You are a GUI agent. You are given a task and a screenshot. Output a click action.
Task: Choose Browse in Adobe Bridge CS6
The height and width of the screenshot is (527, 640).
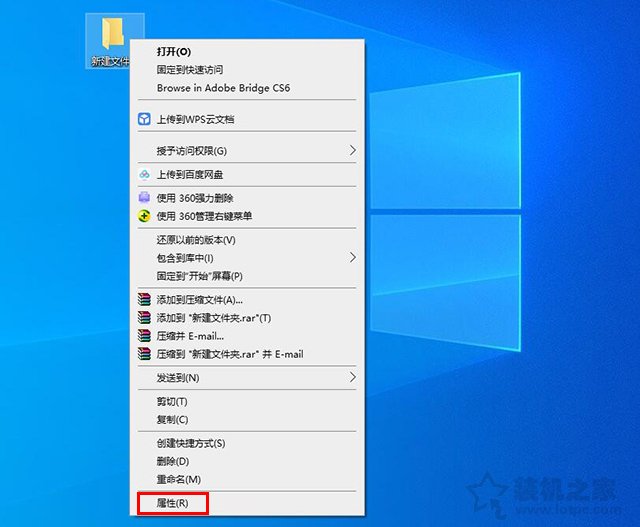pyautogui.click(x=247, y=88)
